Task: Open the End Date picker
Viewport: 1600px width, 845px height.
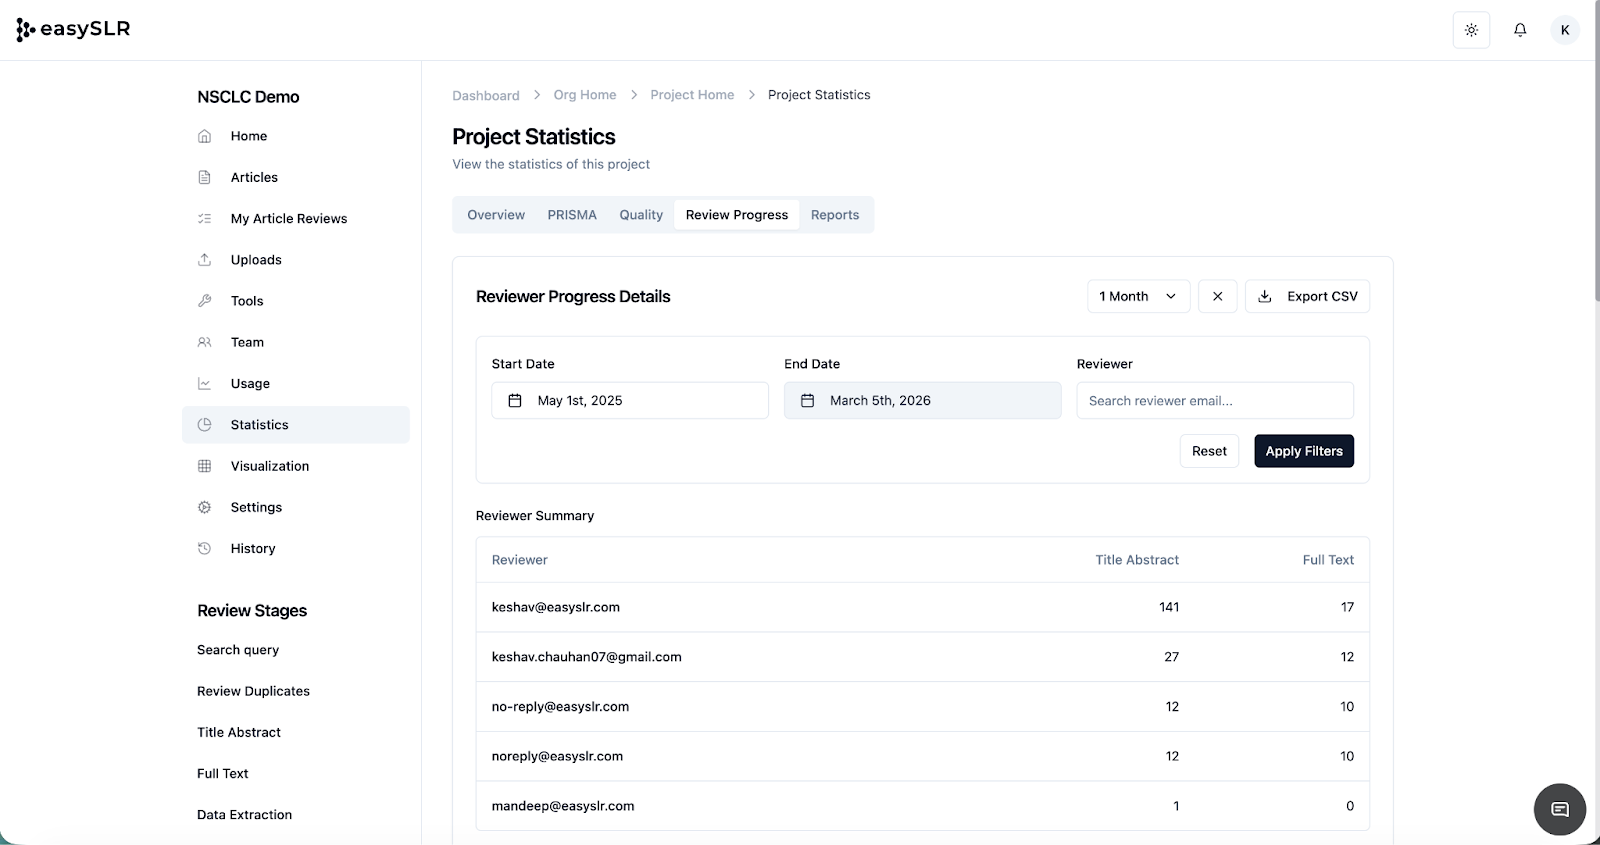Action: coord(921,401)
